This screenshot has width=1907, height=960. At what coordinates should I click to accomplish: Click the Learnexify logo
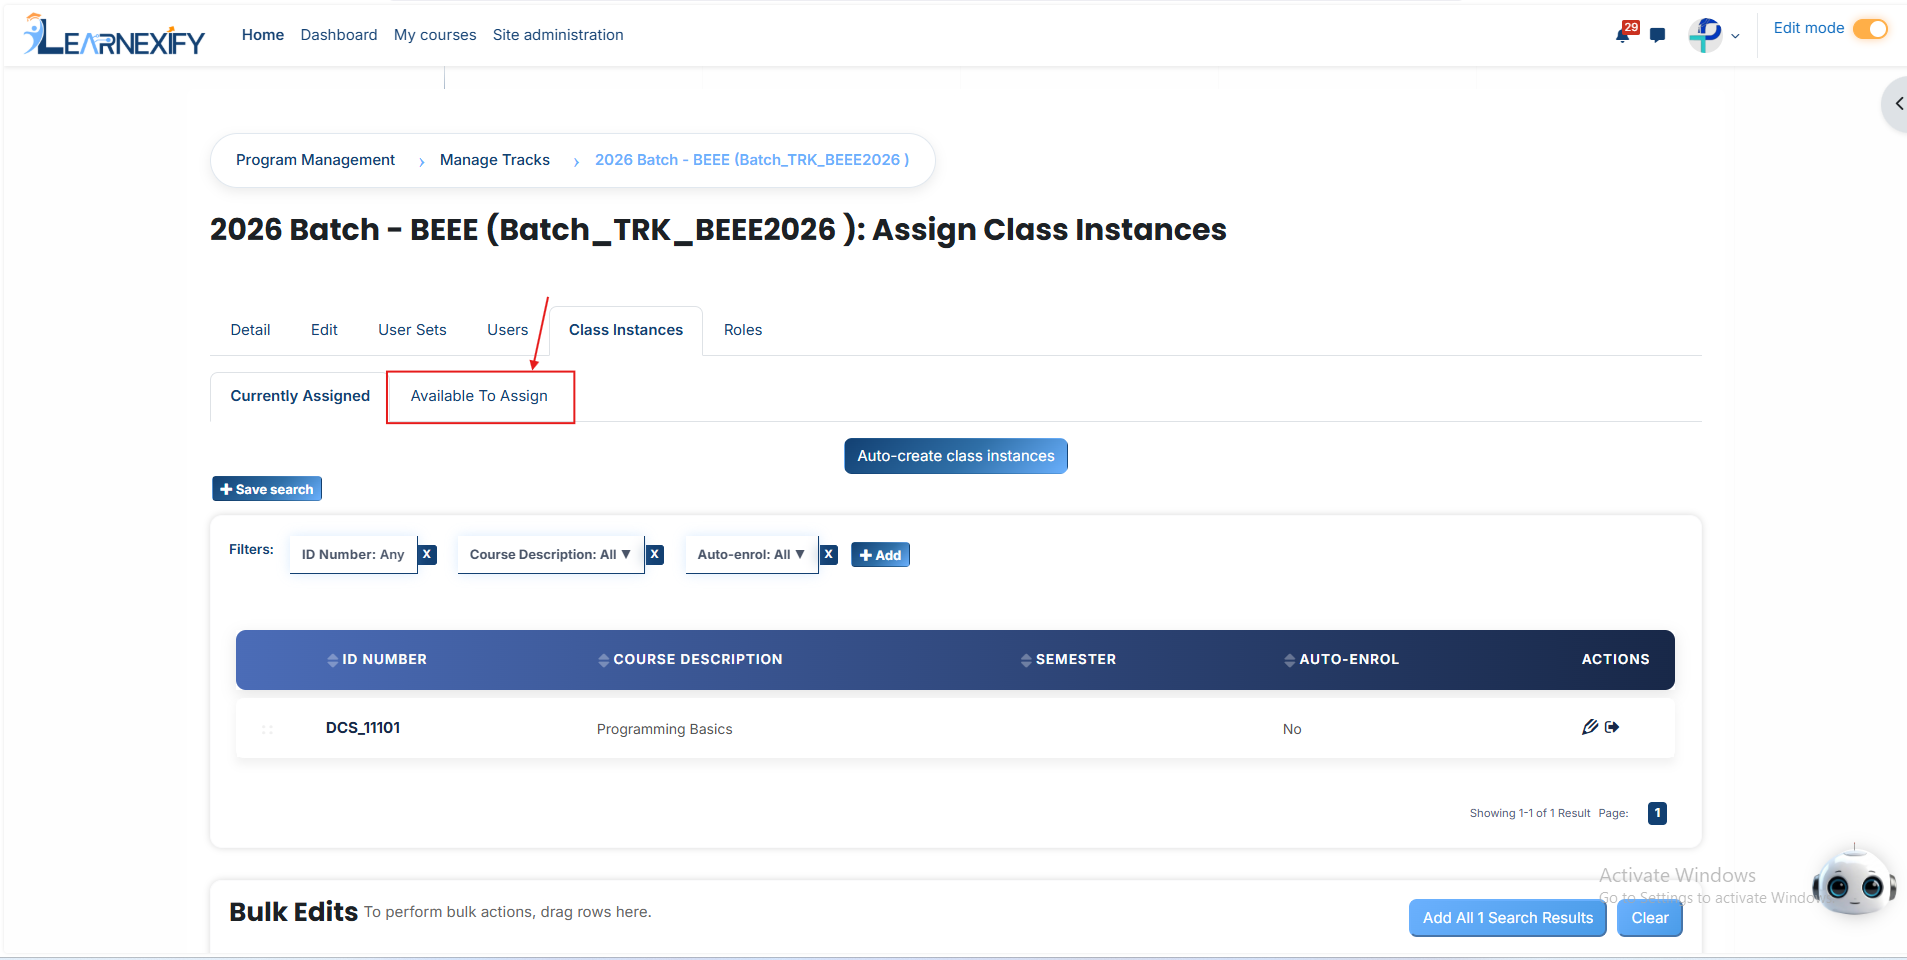[x=115, y=35]
